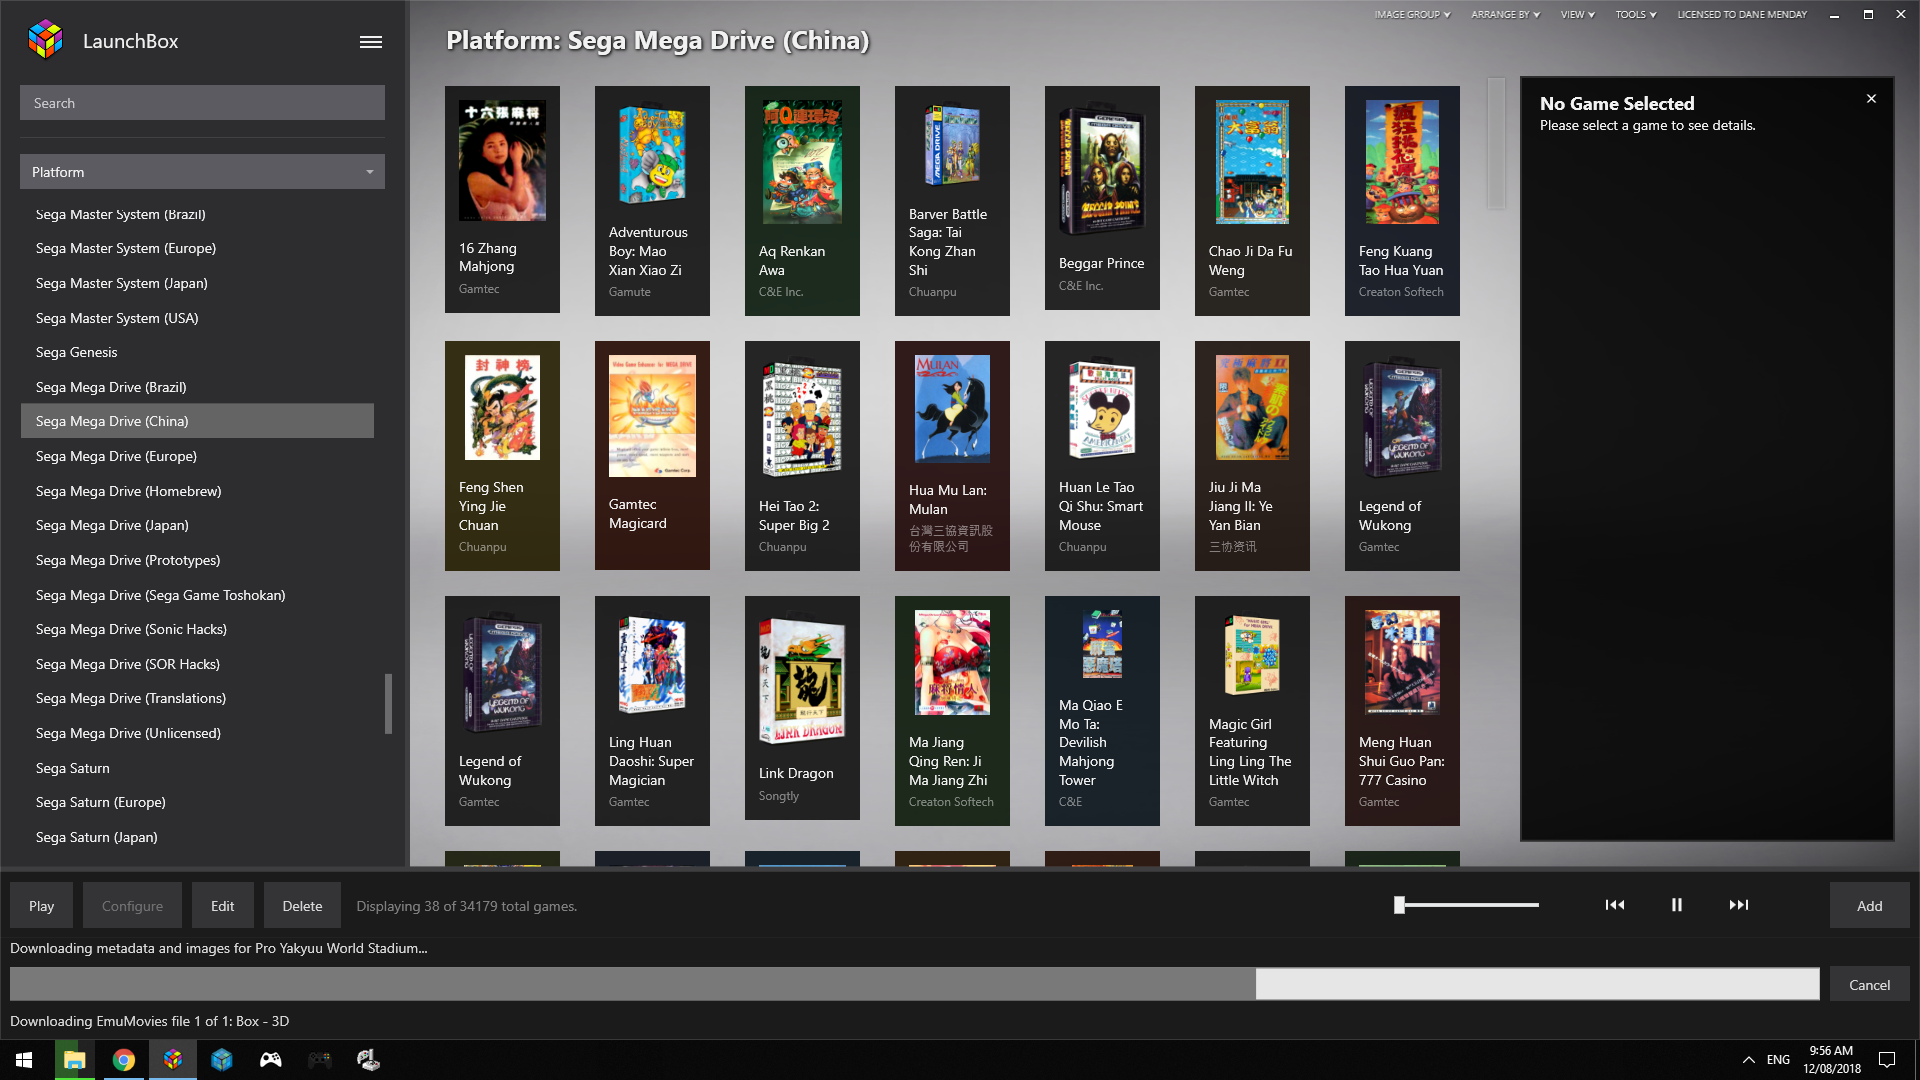1920x1080 pixels.
Task: Open the Windows Start menu
Action: (24, 1060)
